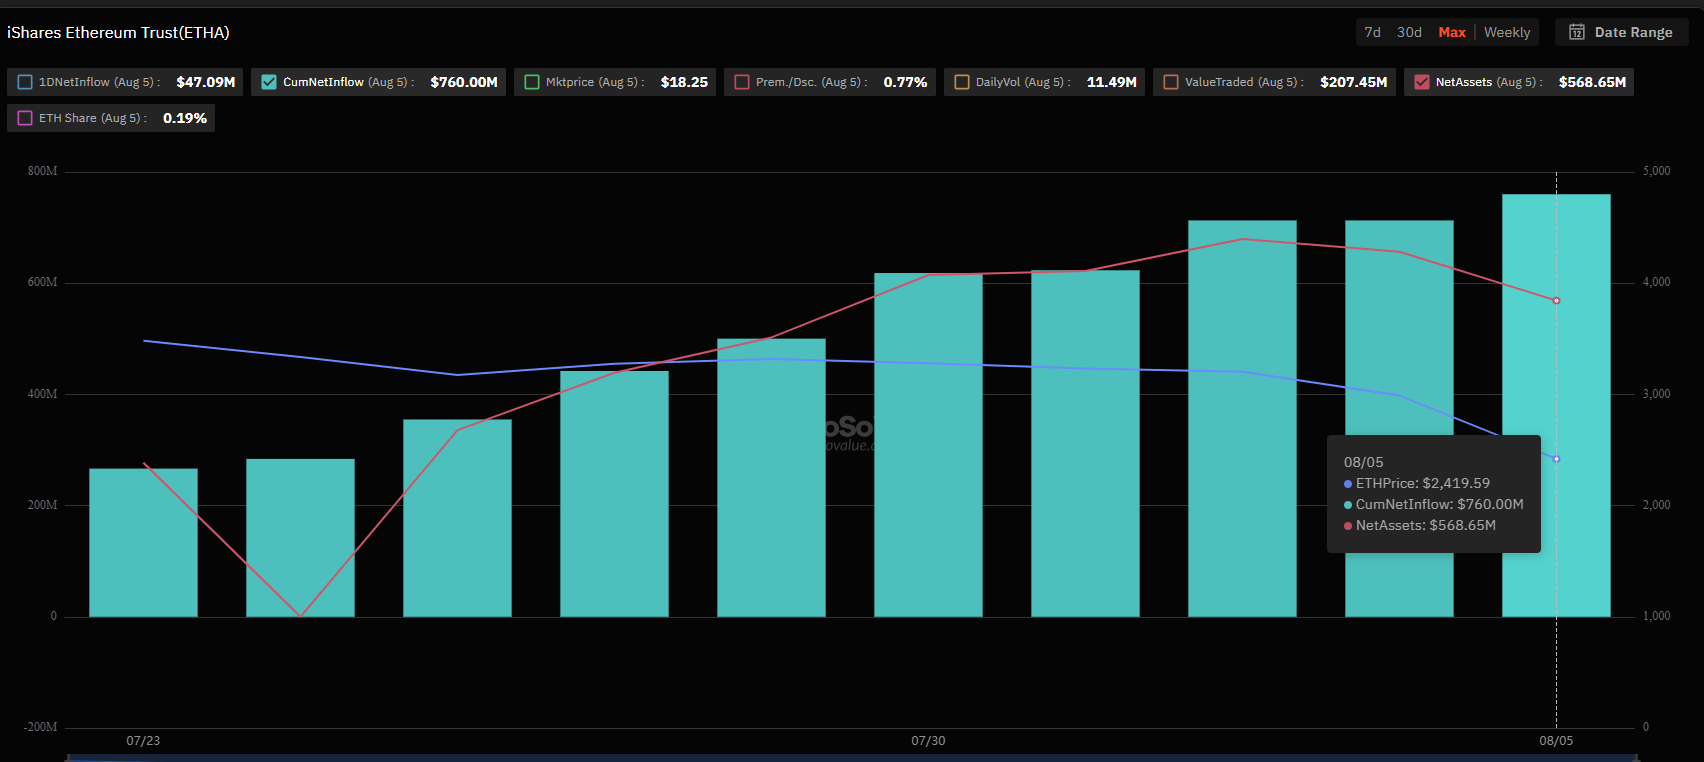Enable the Prem./Dsc. series checkbox
Viewport: 1704px width, 762px height.
742,82
